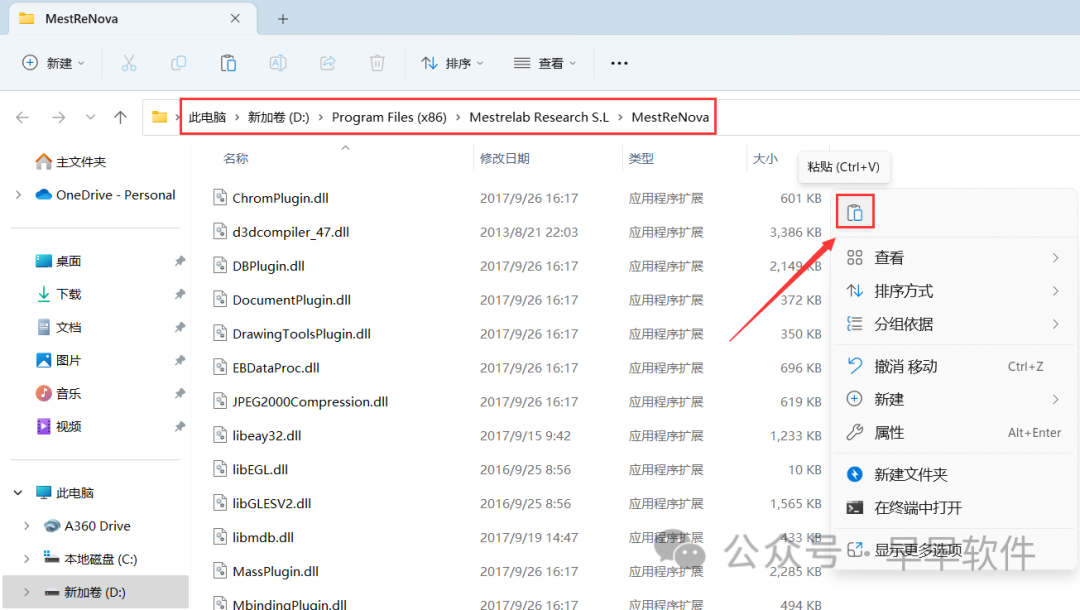Open the 新建 dropdown in toolbar
This screenshot has height=610, width=1080.
pos(54,63)
